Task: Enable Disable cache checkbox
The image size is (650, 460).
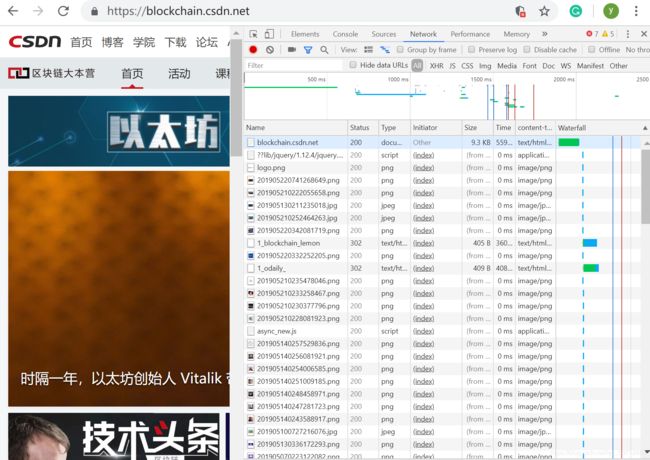Action: (526, 50)
